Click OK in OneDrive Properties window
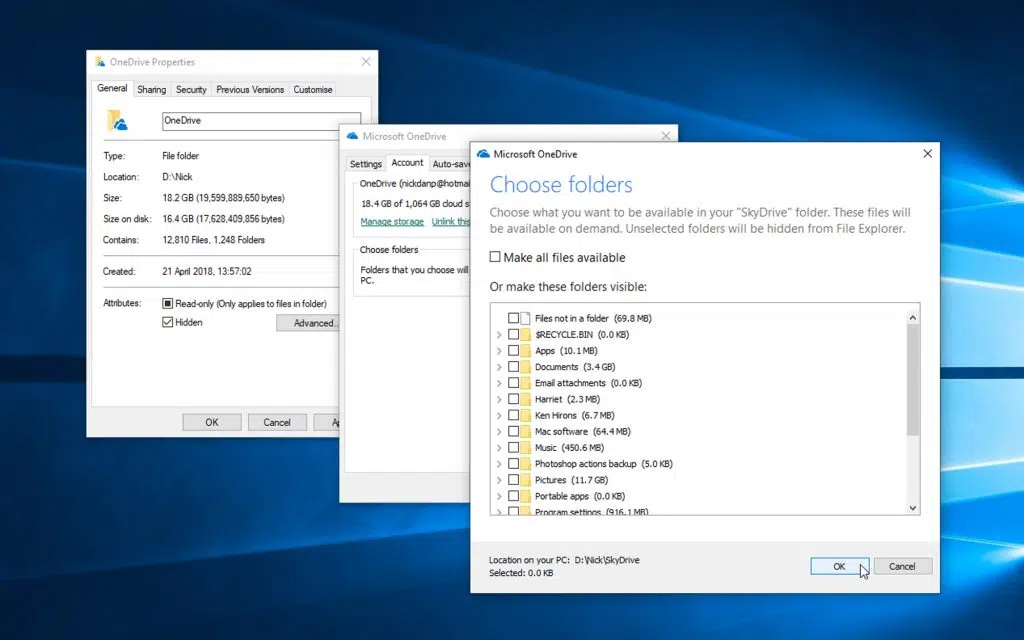Viewport: 1024px width, 640px height. [x=212, y=423]
